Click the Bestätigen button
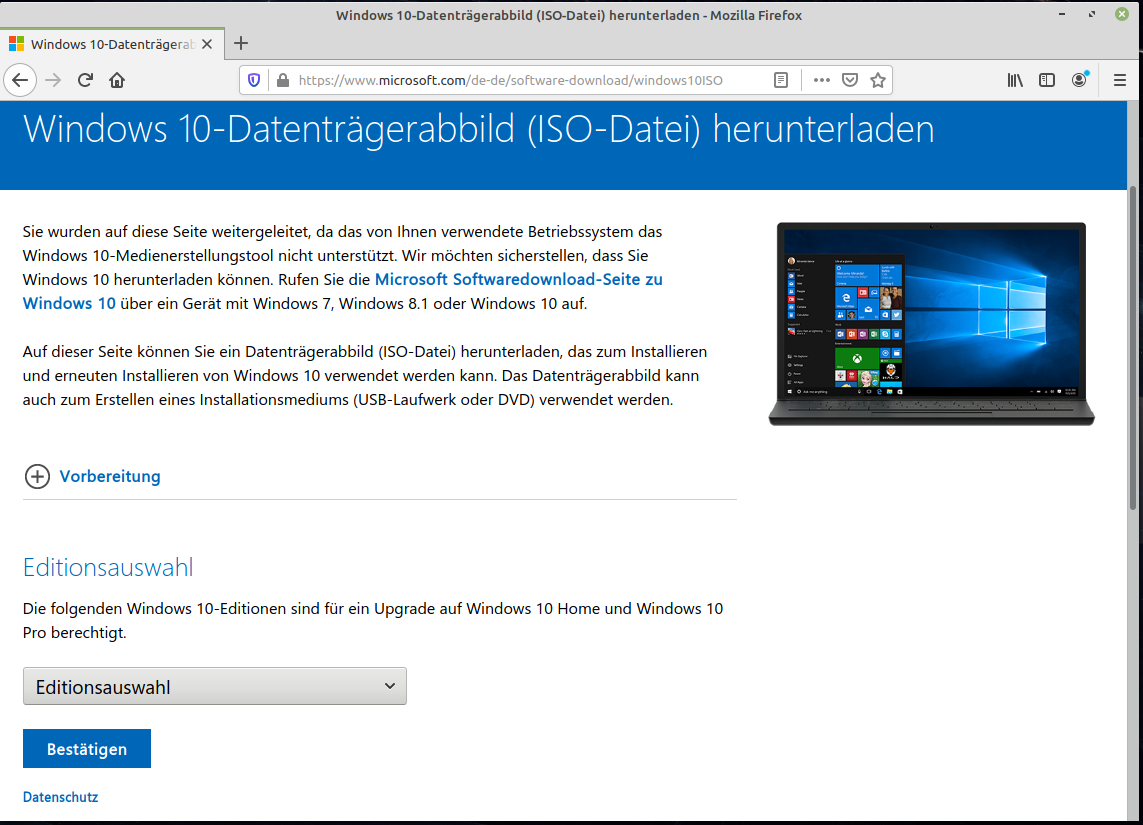Image resolution: width=1143 pixels, height=825 pixels. pos(87,748)
